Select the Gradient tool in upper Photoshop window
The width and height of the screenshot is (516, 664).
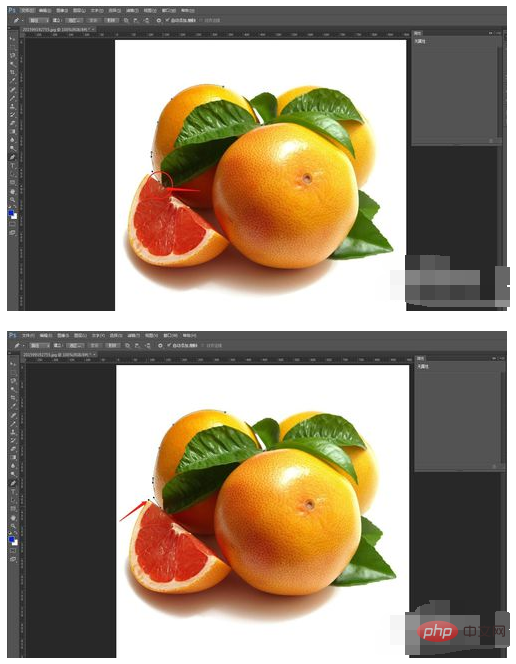(12, 131)
